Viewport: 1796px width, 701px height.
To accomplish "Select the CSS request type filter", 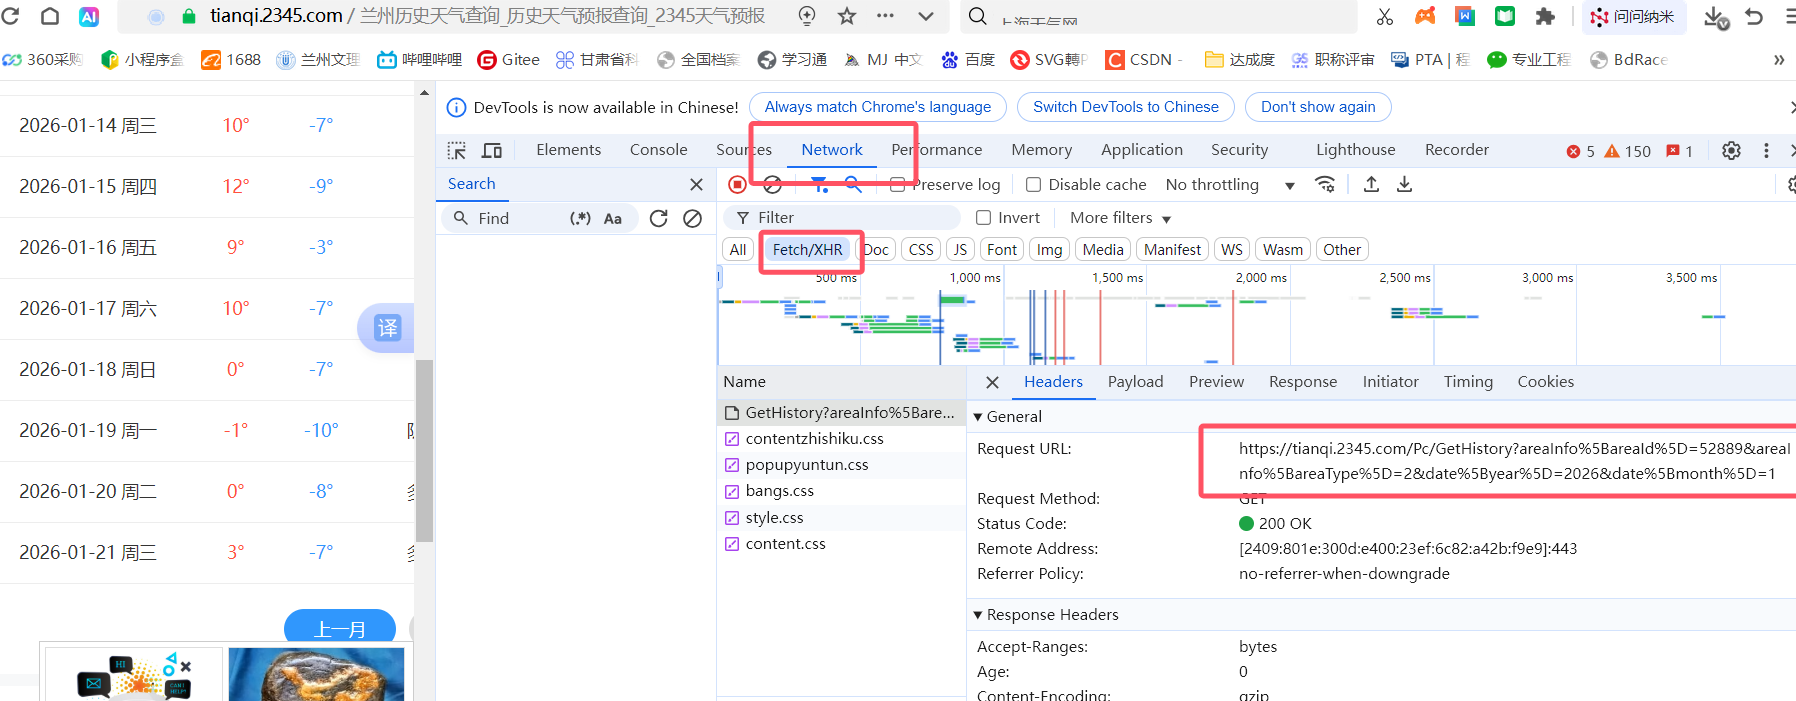I will tap(921, 250).
